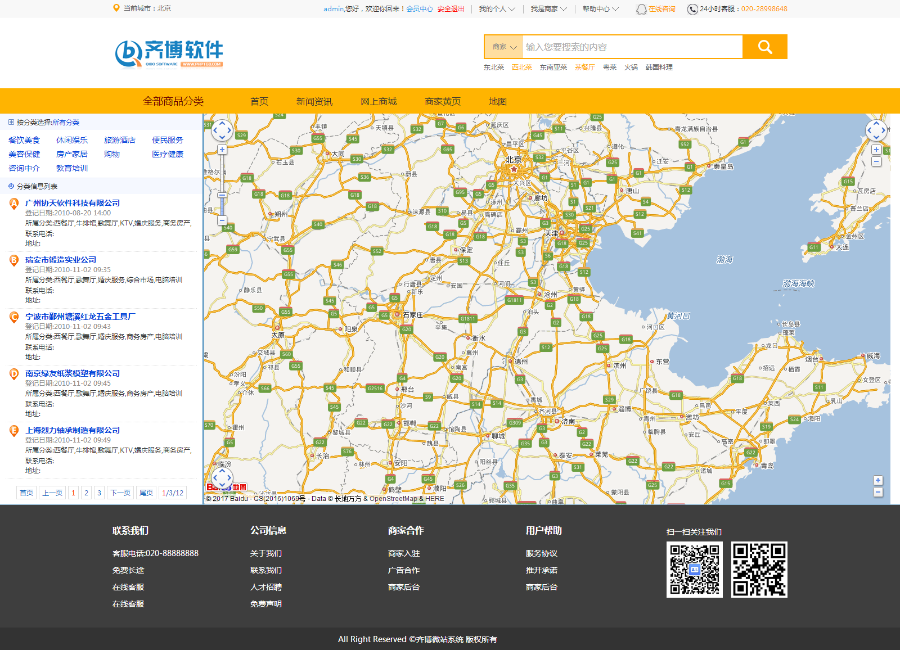Click the left map zoom slider handle
Viewport: 900px width, 650px height.
tap(222, 195)
